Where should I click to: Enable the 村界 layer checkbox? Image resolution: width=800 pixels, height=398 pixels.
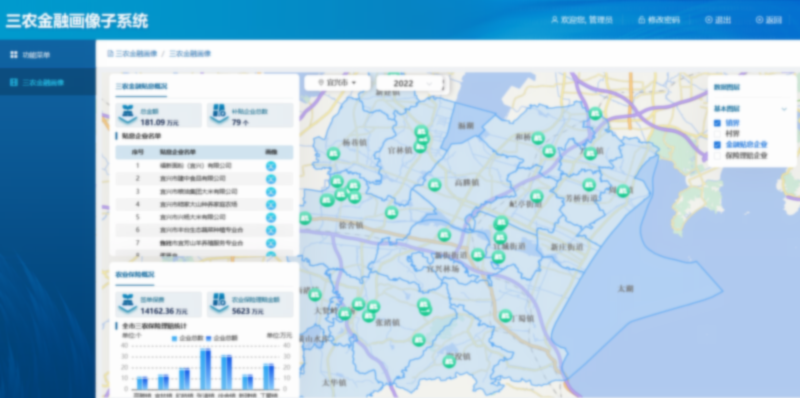coord(717,133)
